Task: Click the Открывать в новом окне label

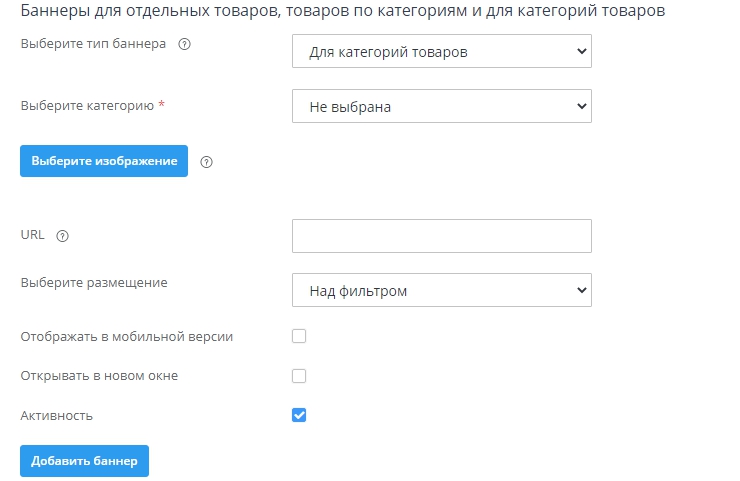Action: point(99,376)
